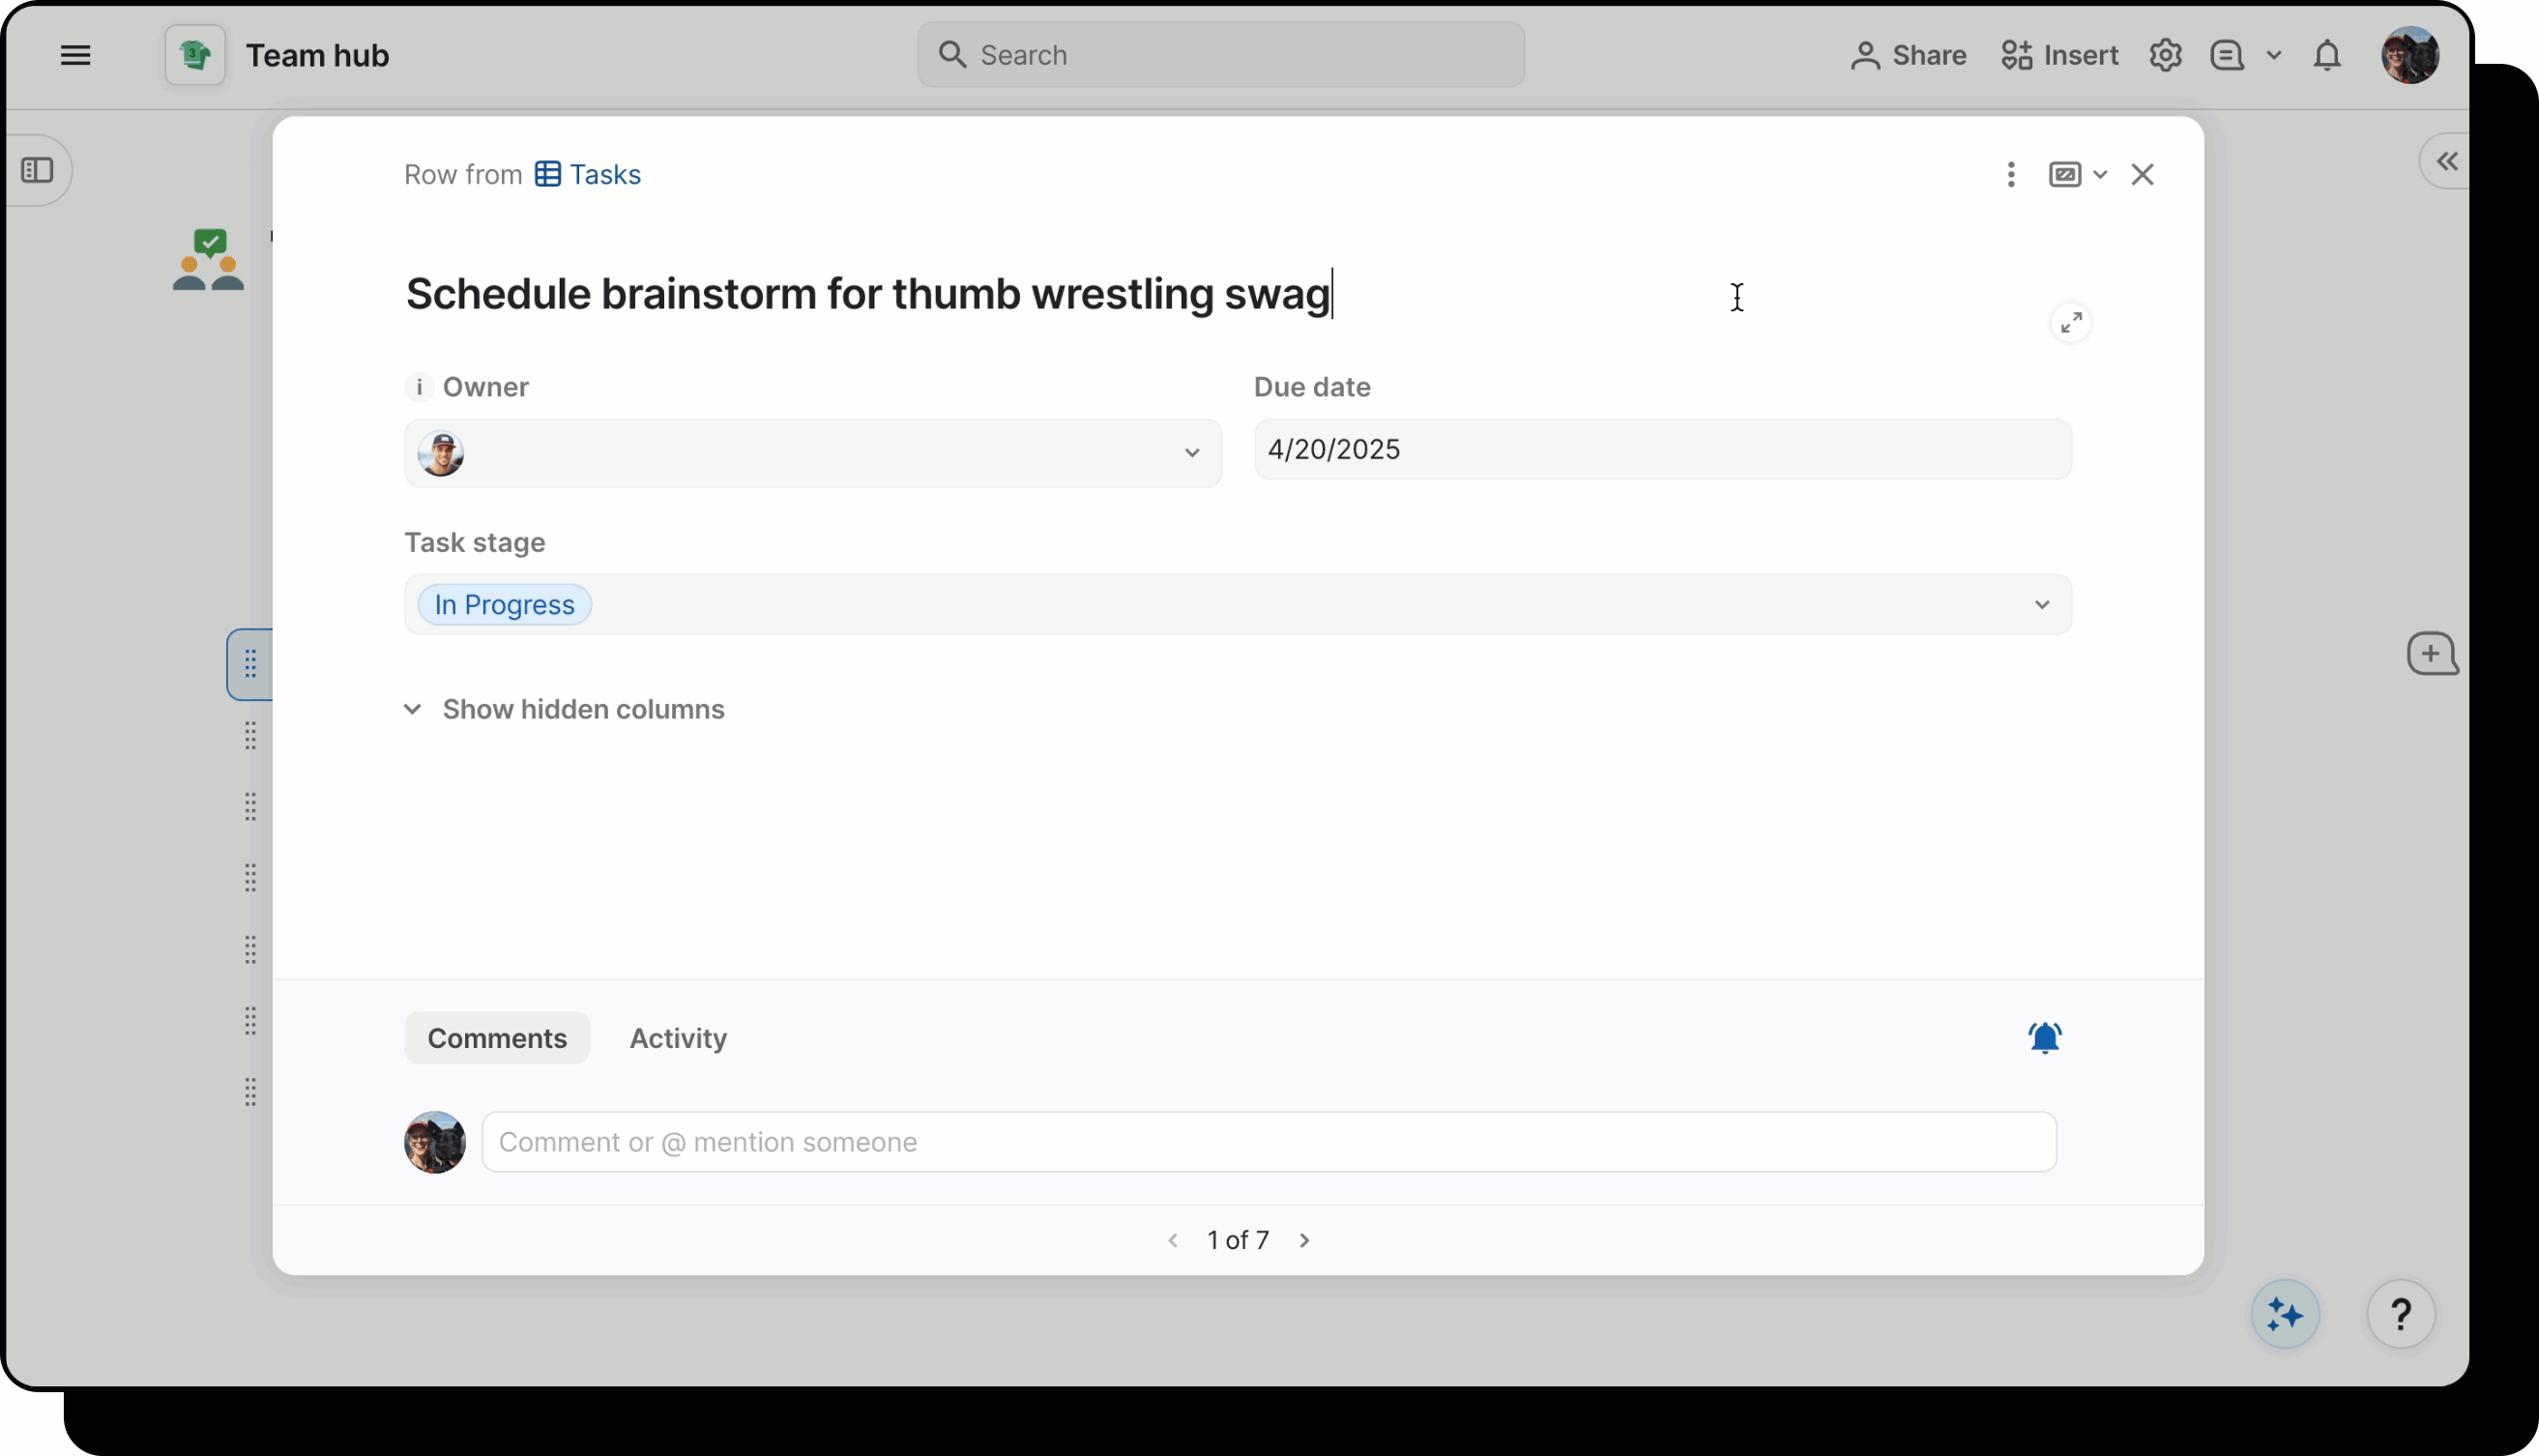The width and height of the screenshot is (2539, 1456).
Task: Click the Due date field
Action: tap(1662, 449)
